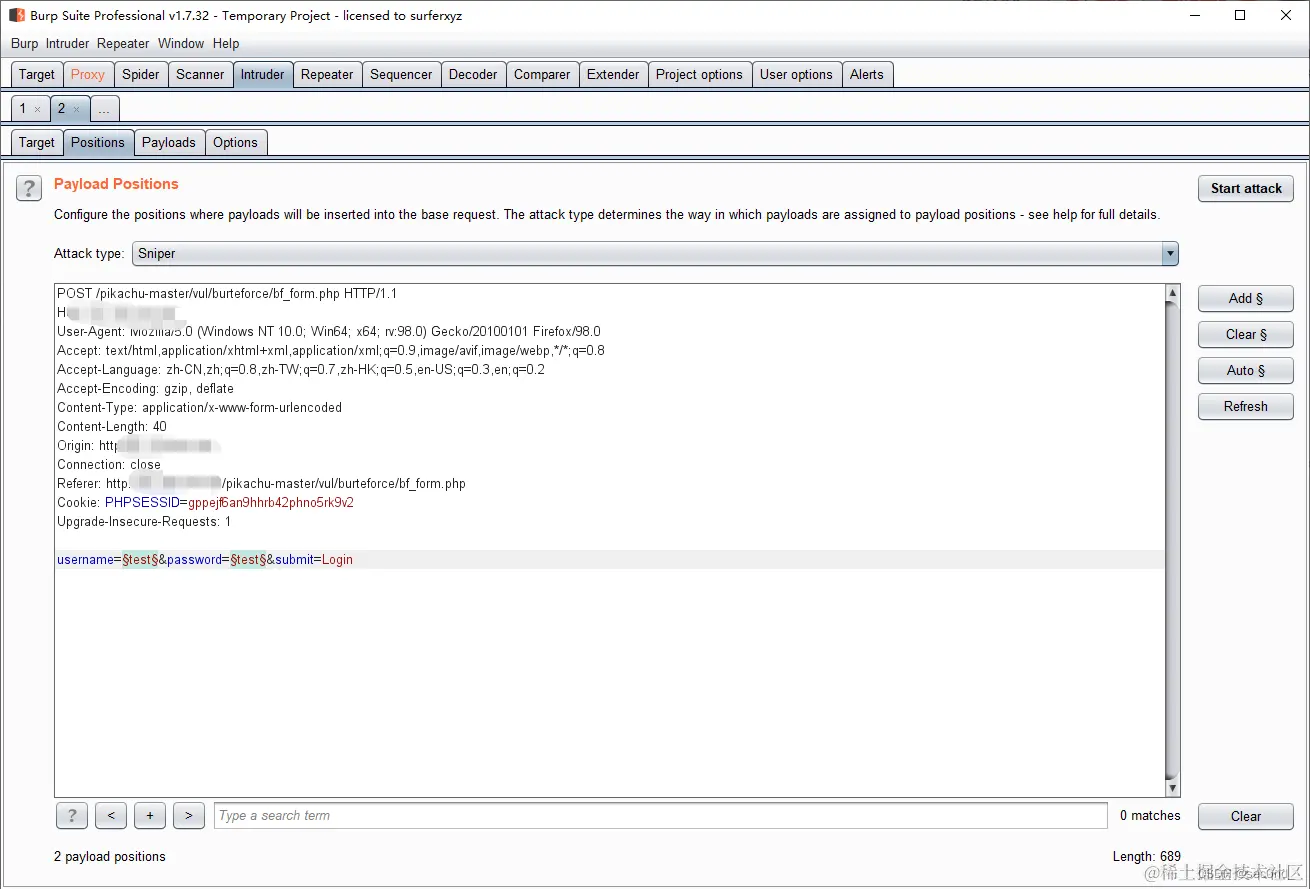Switch to the Project options tab

(x=699, y=75)
